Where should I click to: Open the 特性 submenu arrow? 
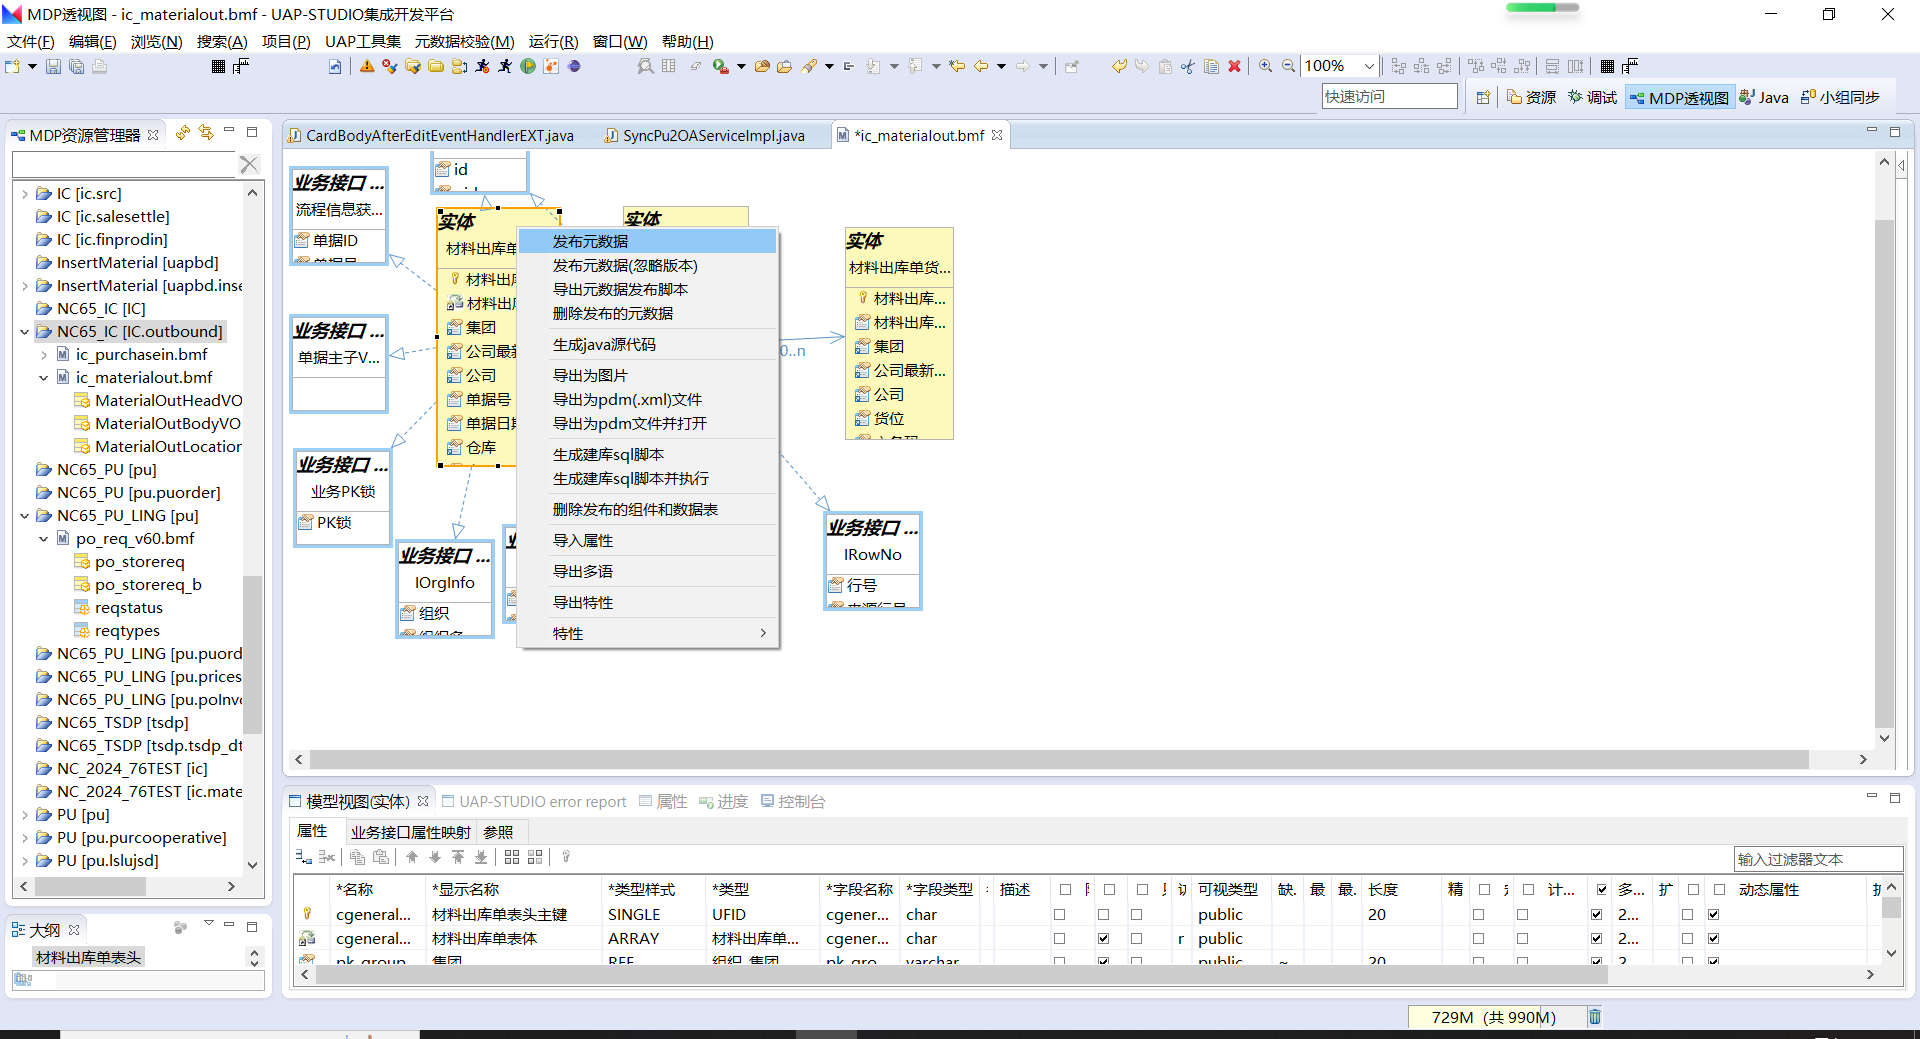pyautogui.click(x=763, y=633)
